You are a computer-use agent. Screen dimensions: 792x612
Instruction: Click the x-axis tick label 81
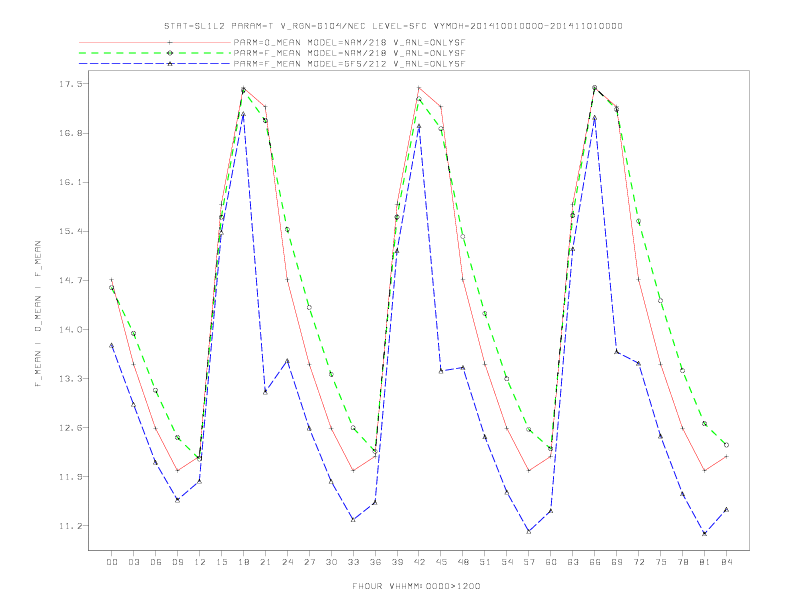click(x=705, y=562)
